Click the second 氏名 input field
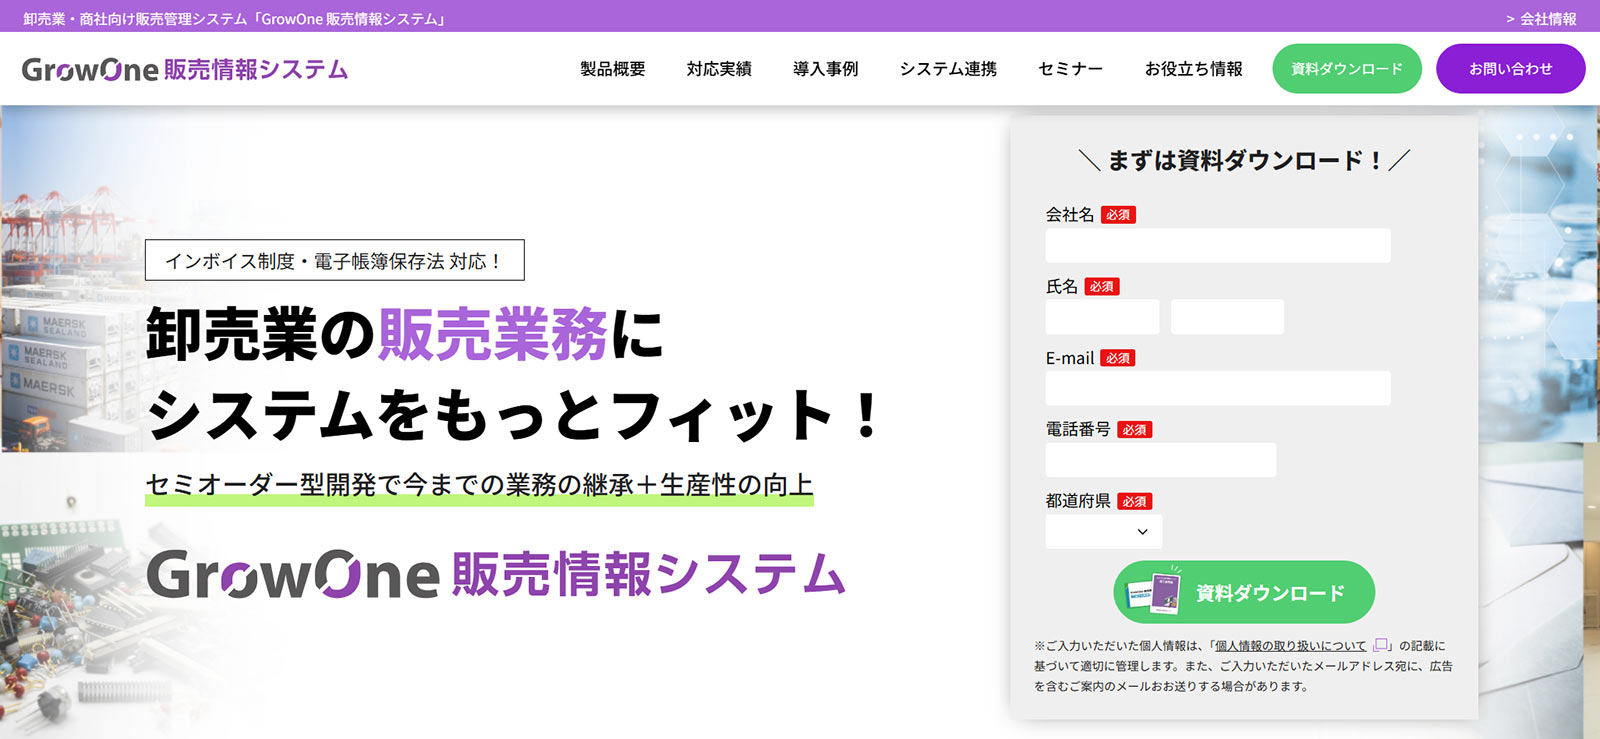 1228,317
